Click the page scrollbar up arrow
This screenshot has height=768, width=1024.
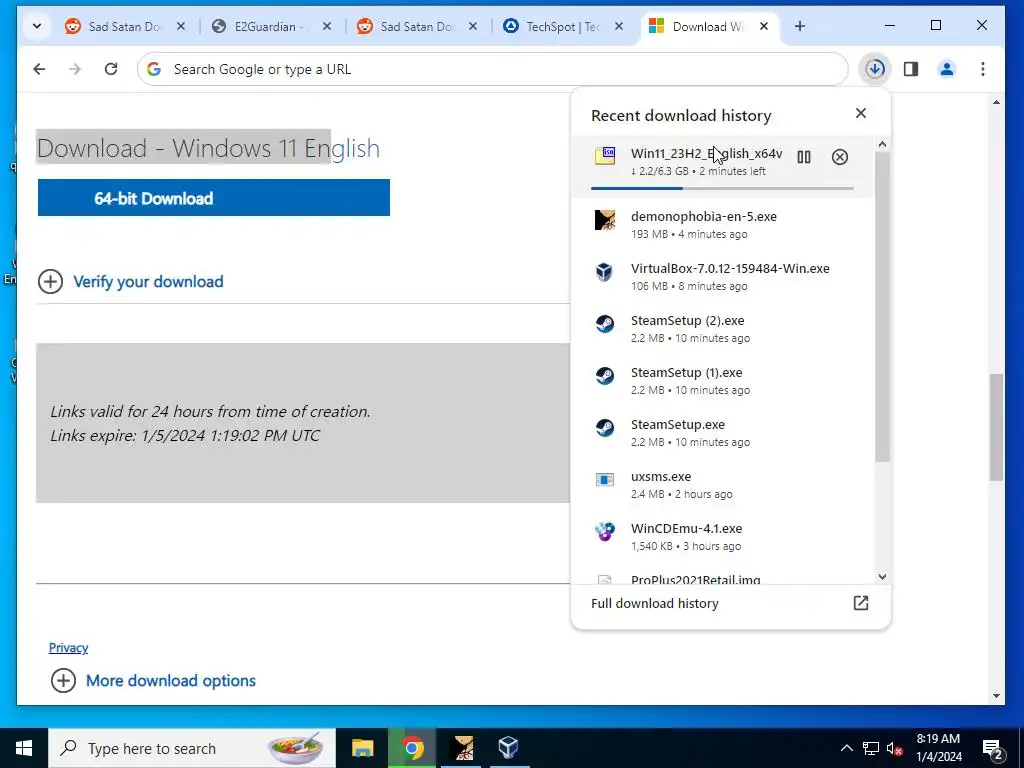[997, 103]
